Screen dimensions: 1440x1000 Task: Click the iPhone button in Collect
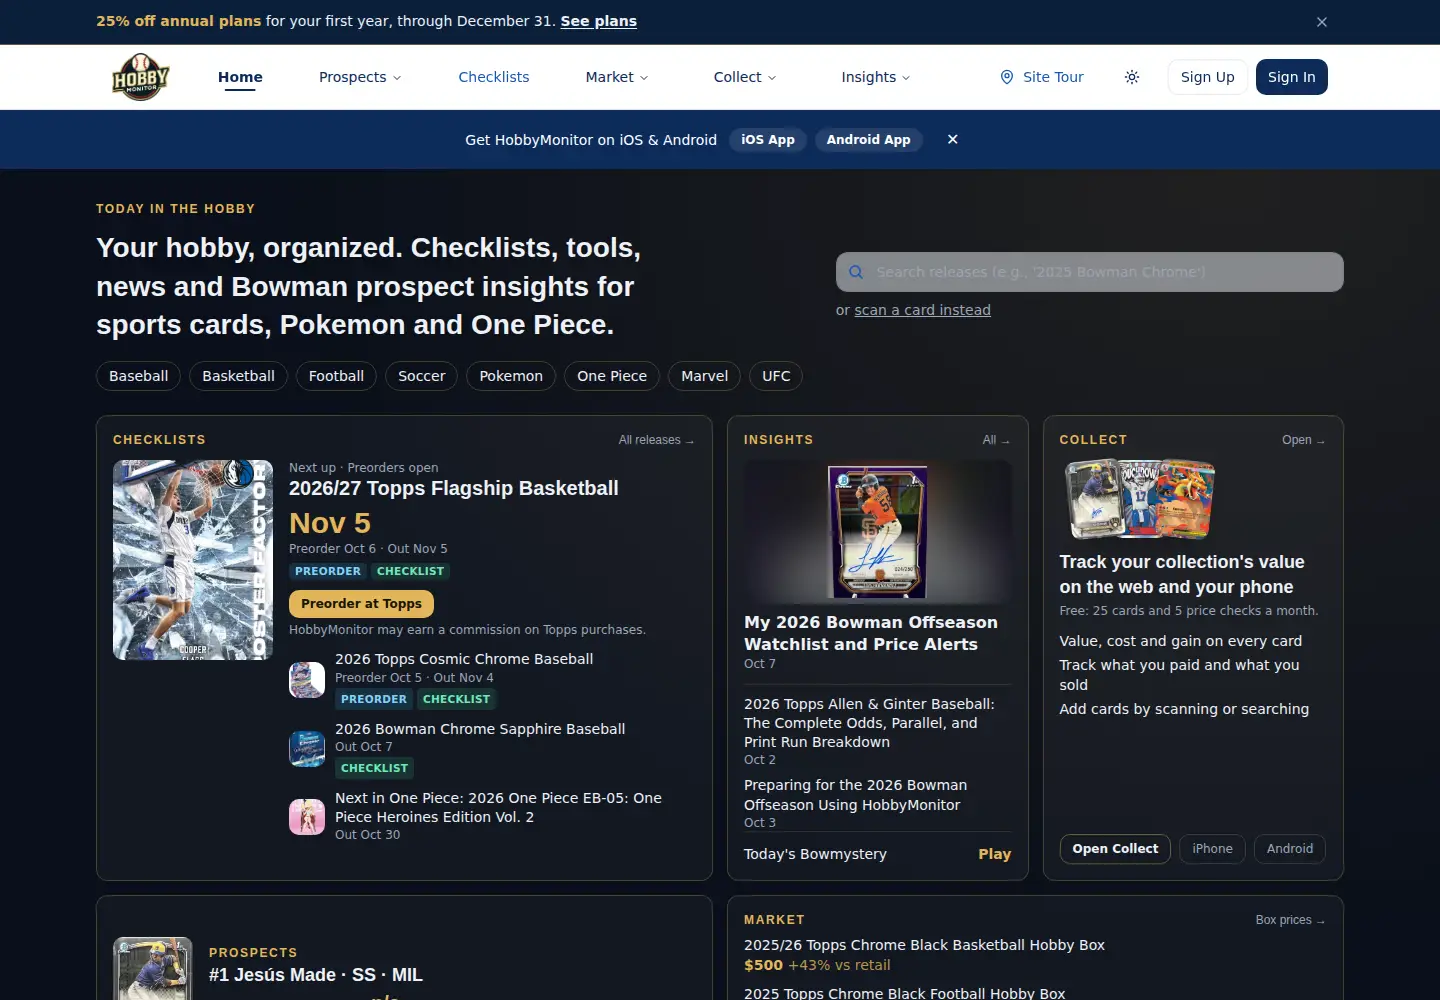tap(1213, 849)
